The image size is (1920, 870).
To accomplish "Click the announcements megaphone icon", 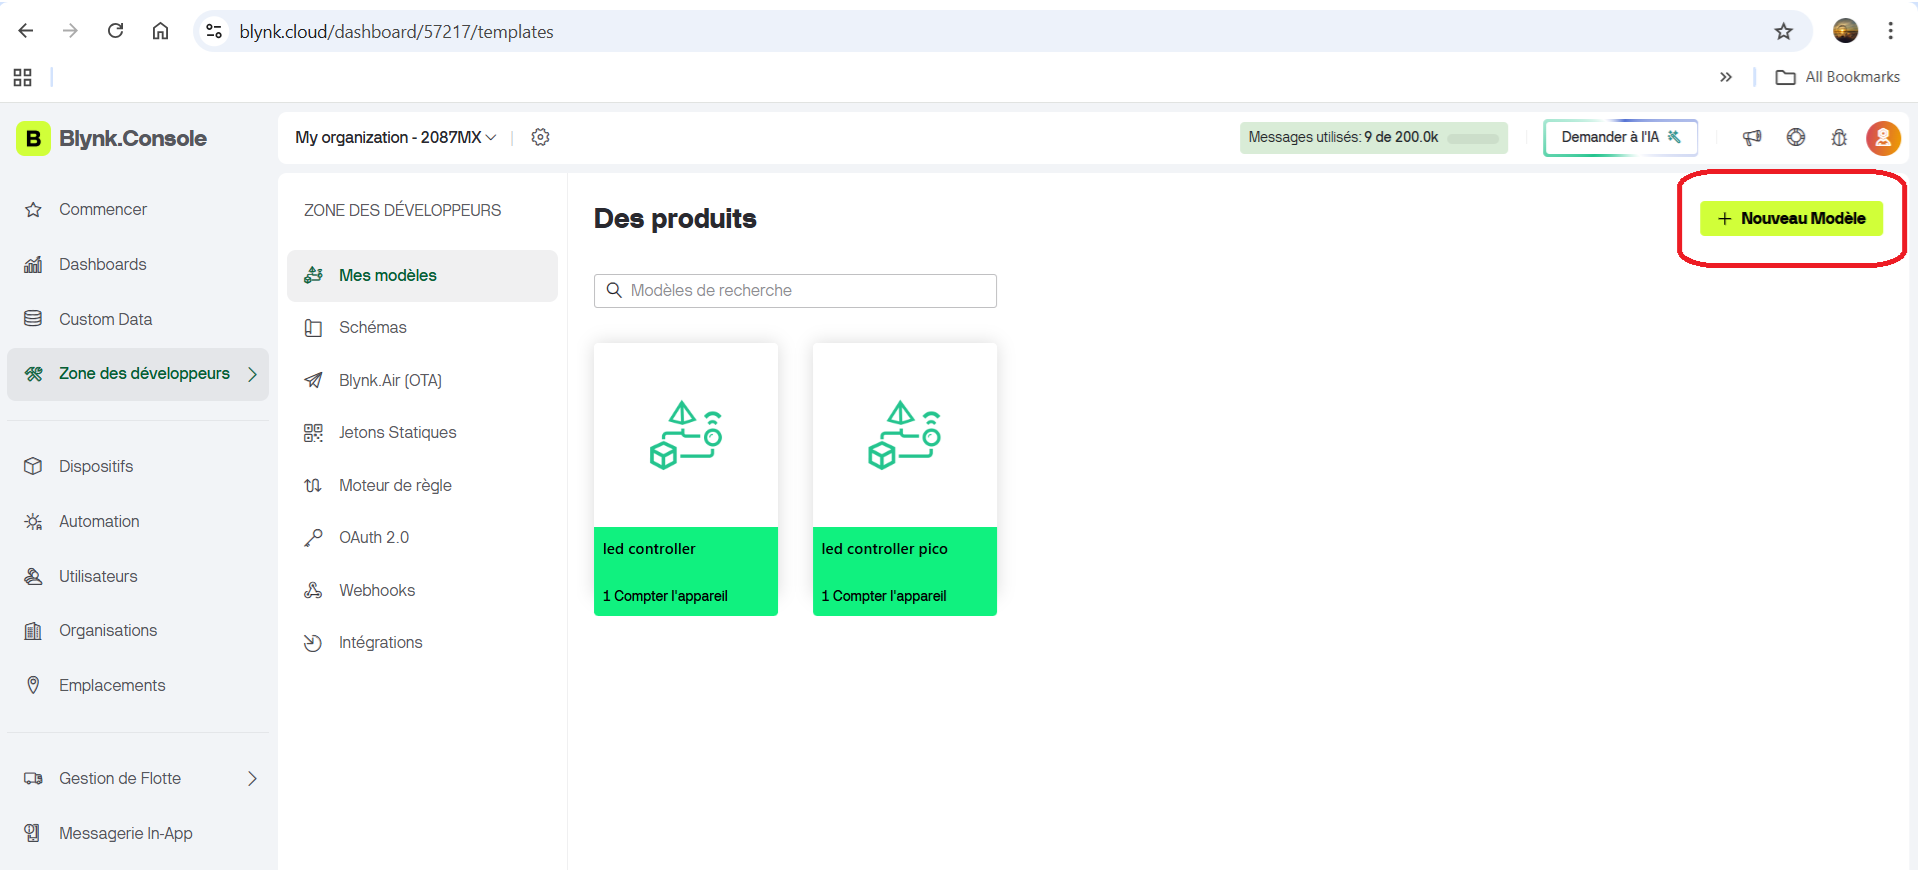I will 1752,137.
